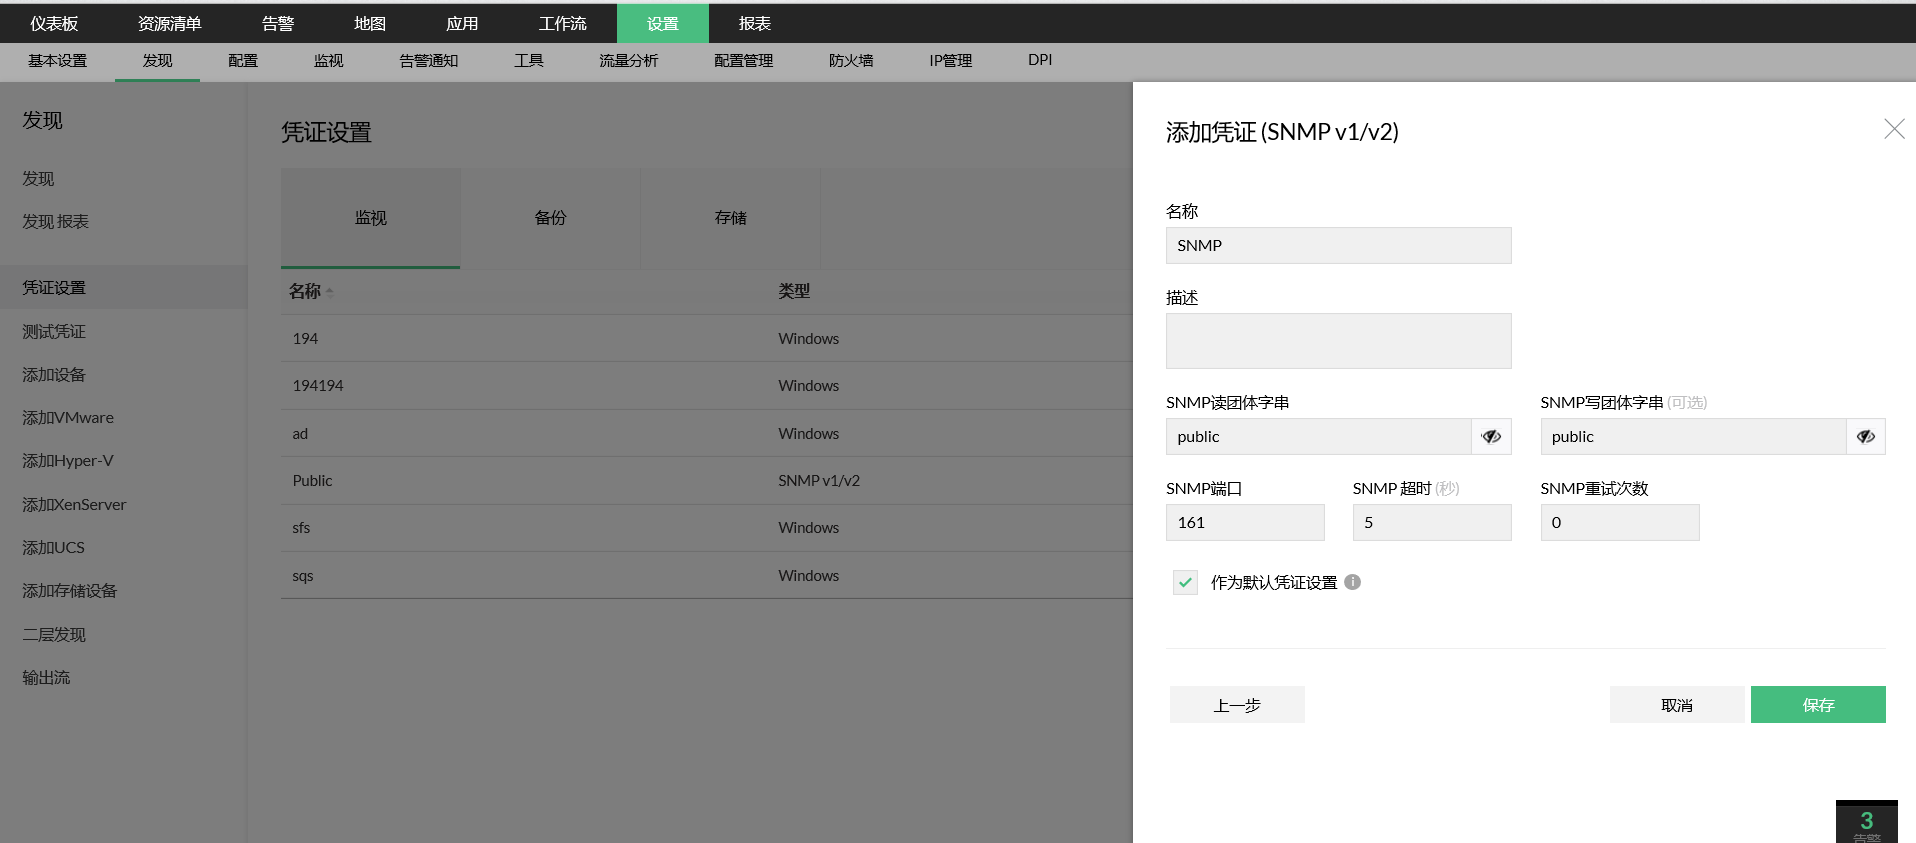Switch to the IP管理 sub-tab
Screen dimensions: 1916x843
coord(950,61)
